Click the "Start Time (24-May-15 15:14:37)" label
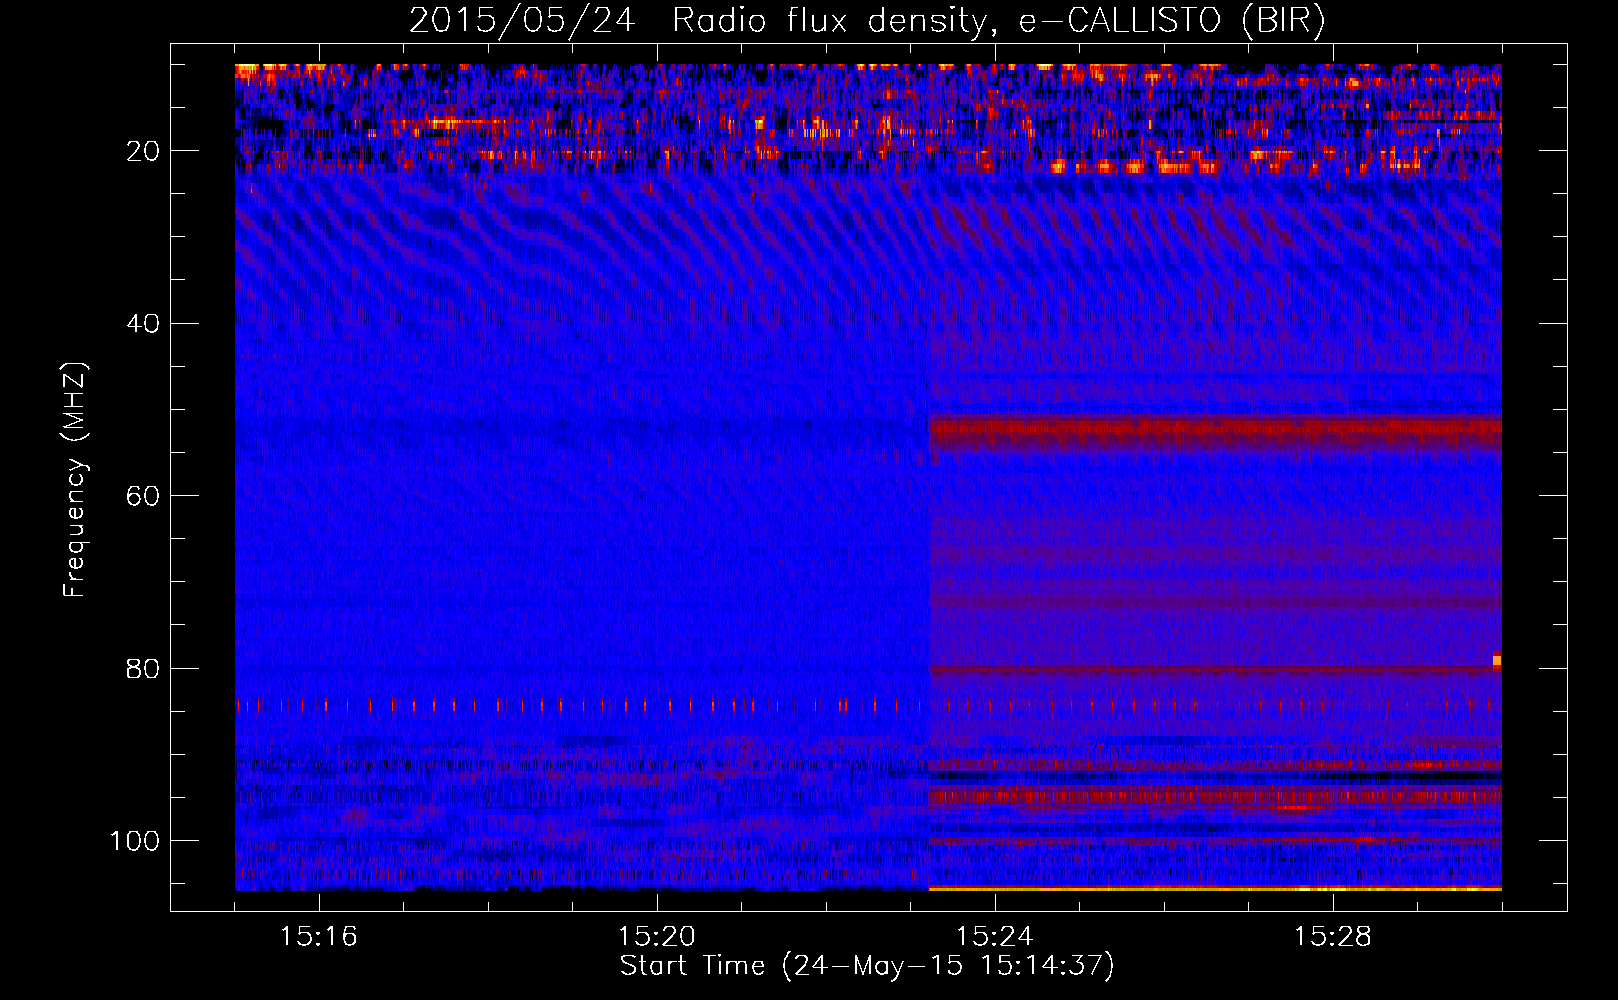This screenshot has width=1618, height=1000. pos(867,966)
